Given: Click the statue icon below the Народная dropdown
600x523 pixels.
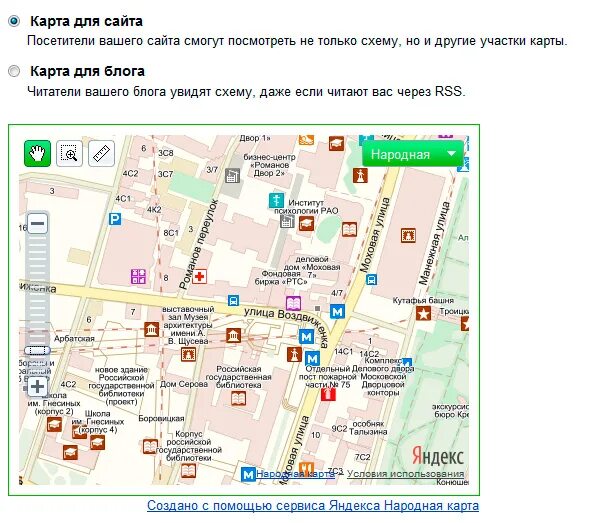Looking at the screenshot, I should click(x=360, y=176).
